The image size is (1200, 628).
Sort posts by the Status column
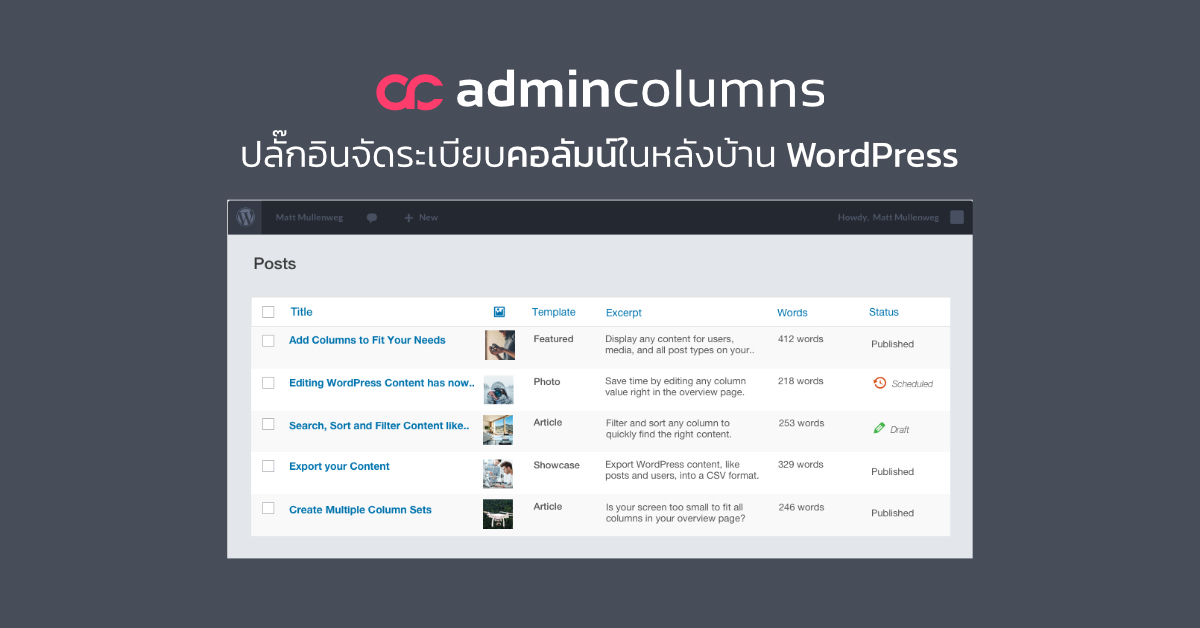883,311
